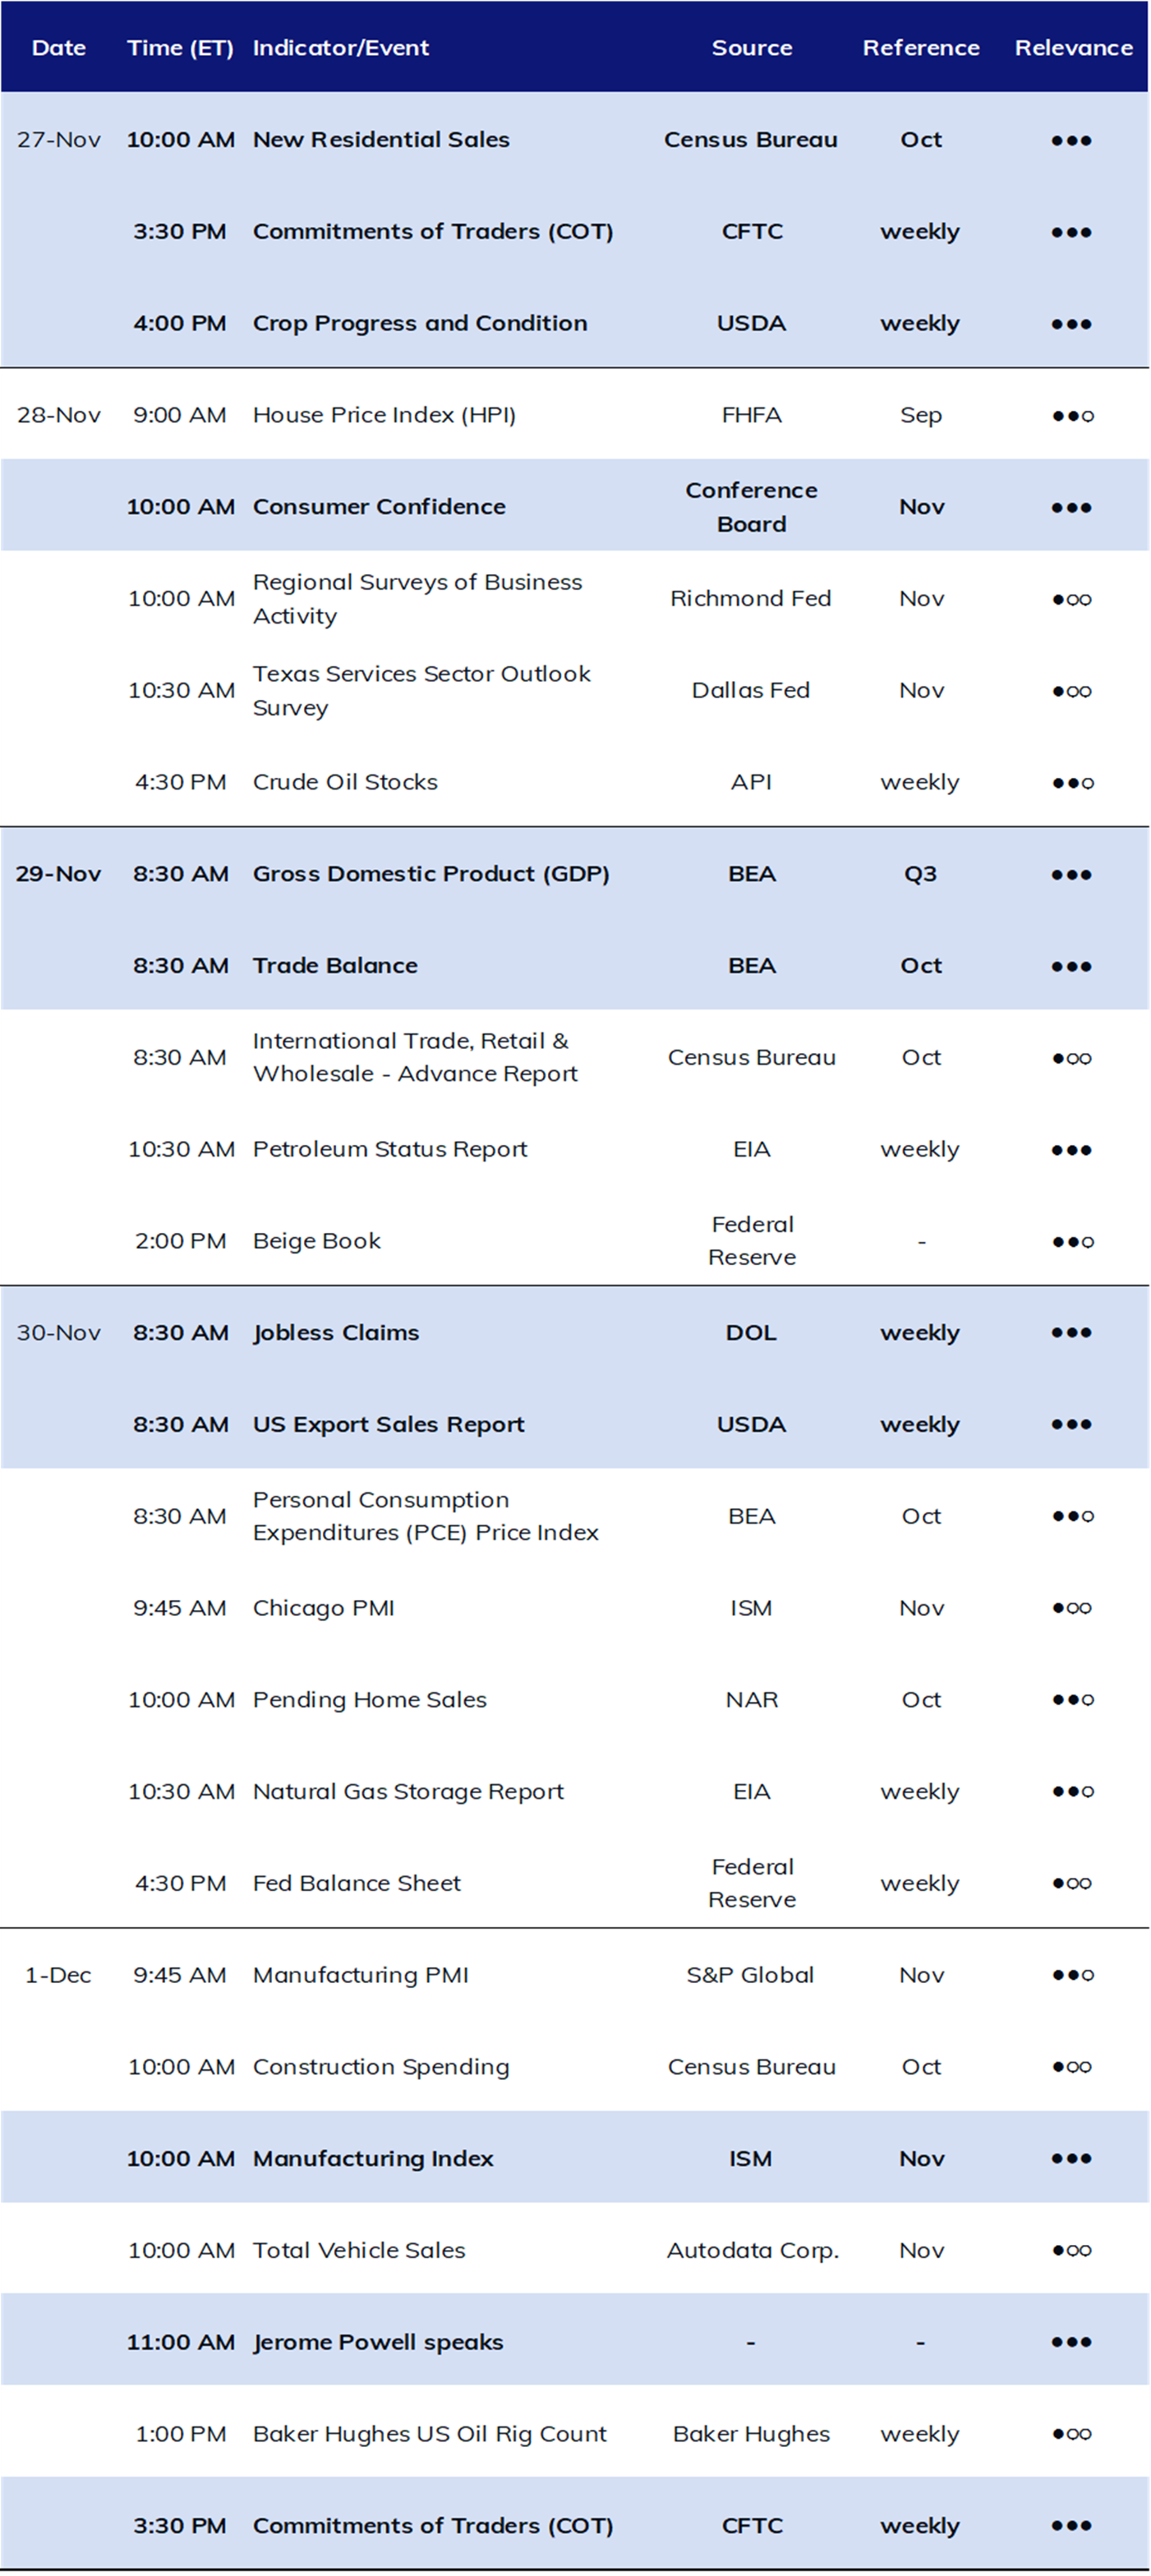Click the Indicator/Event column header

[341, 48]
